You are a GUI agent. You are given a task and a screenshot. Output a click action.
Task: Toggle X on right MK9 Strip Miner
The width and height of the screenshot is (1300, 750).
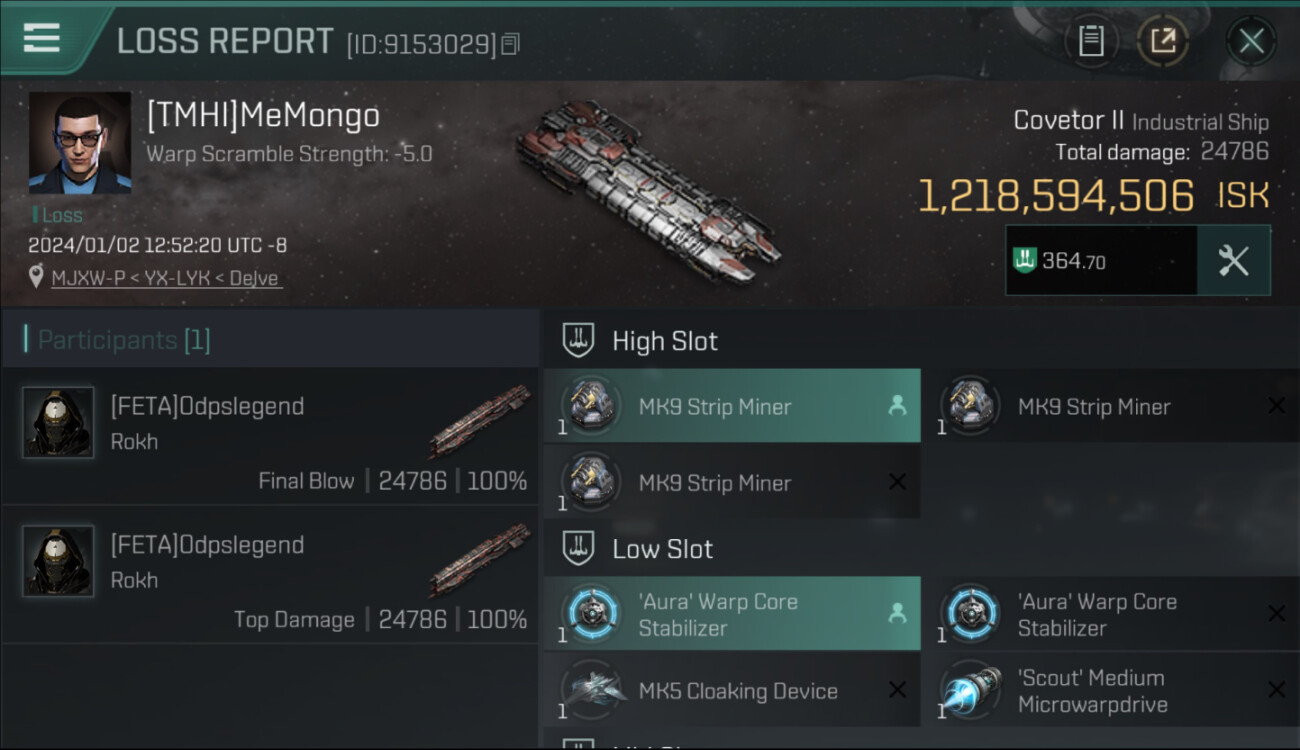tap(1276, 406)
